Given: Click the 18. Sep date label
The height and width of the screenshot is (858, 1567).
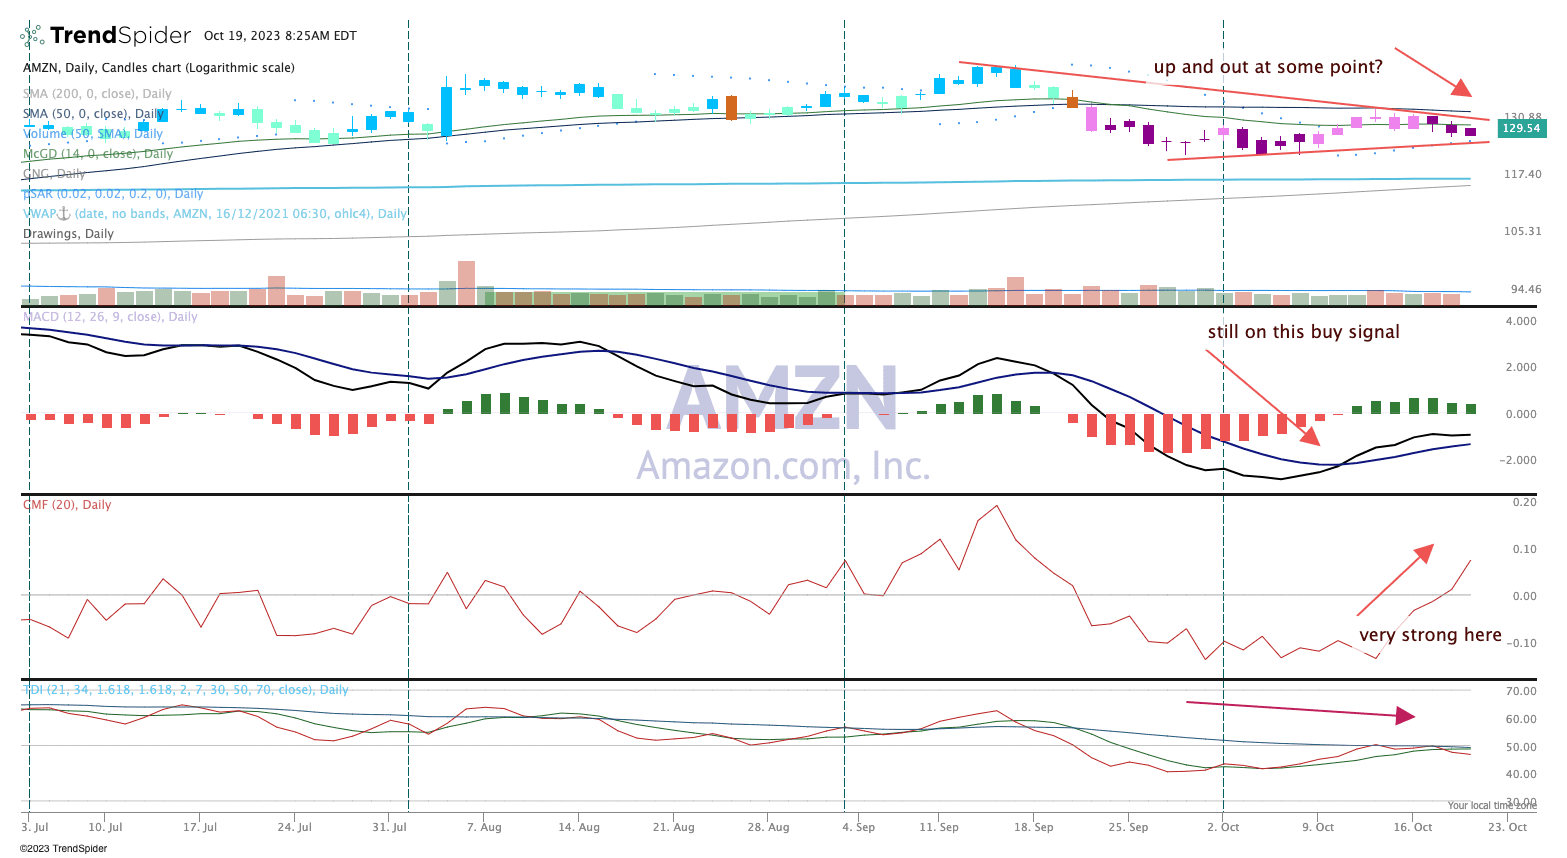Looking at the screenshot, I should pos(1034,827).
